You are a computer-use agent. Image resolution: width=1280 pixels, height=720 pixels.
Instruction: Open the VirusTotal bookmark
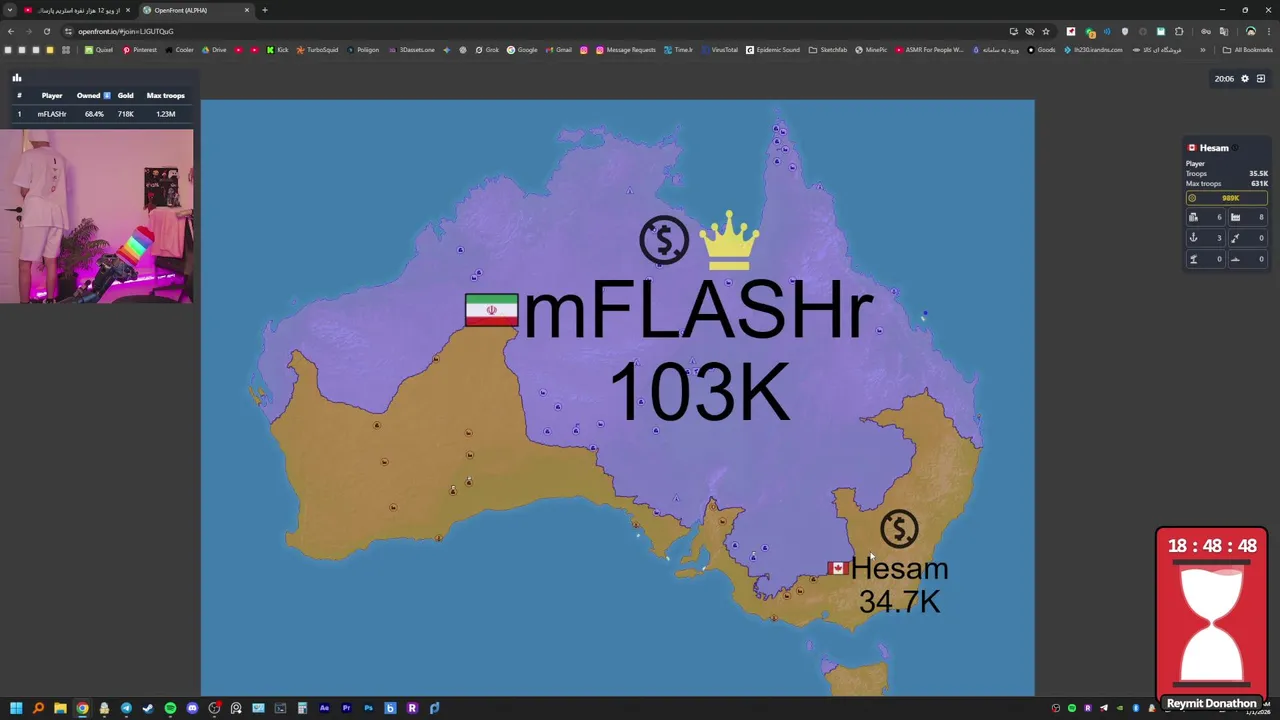pos(719,50)
